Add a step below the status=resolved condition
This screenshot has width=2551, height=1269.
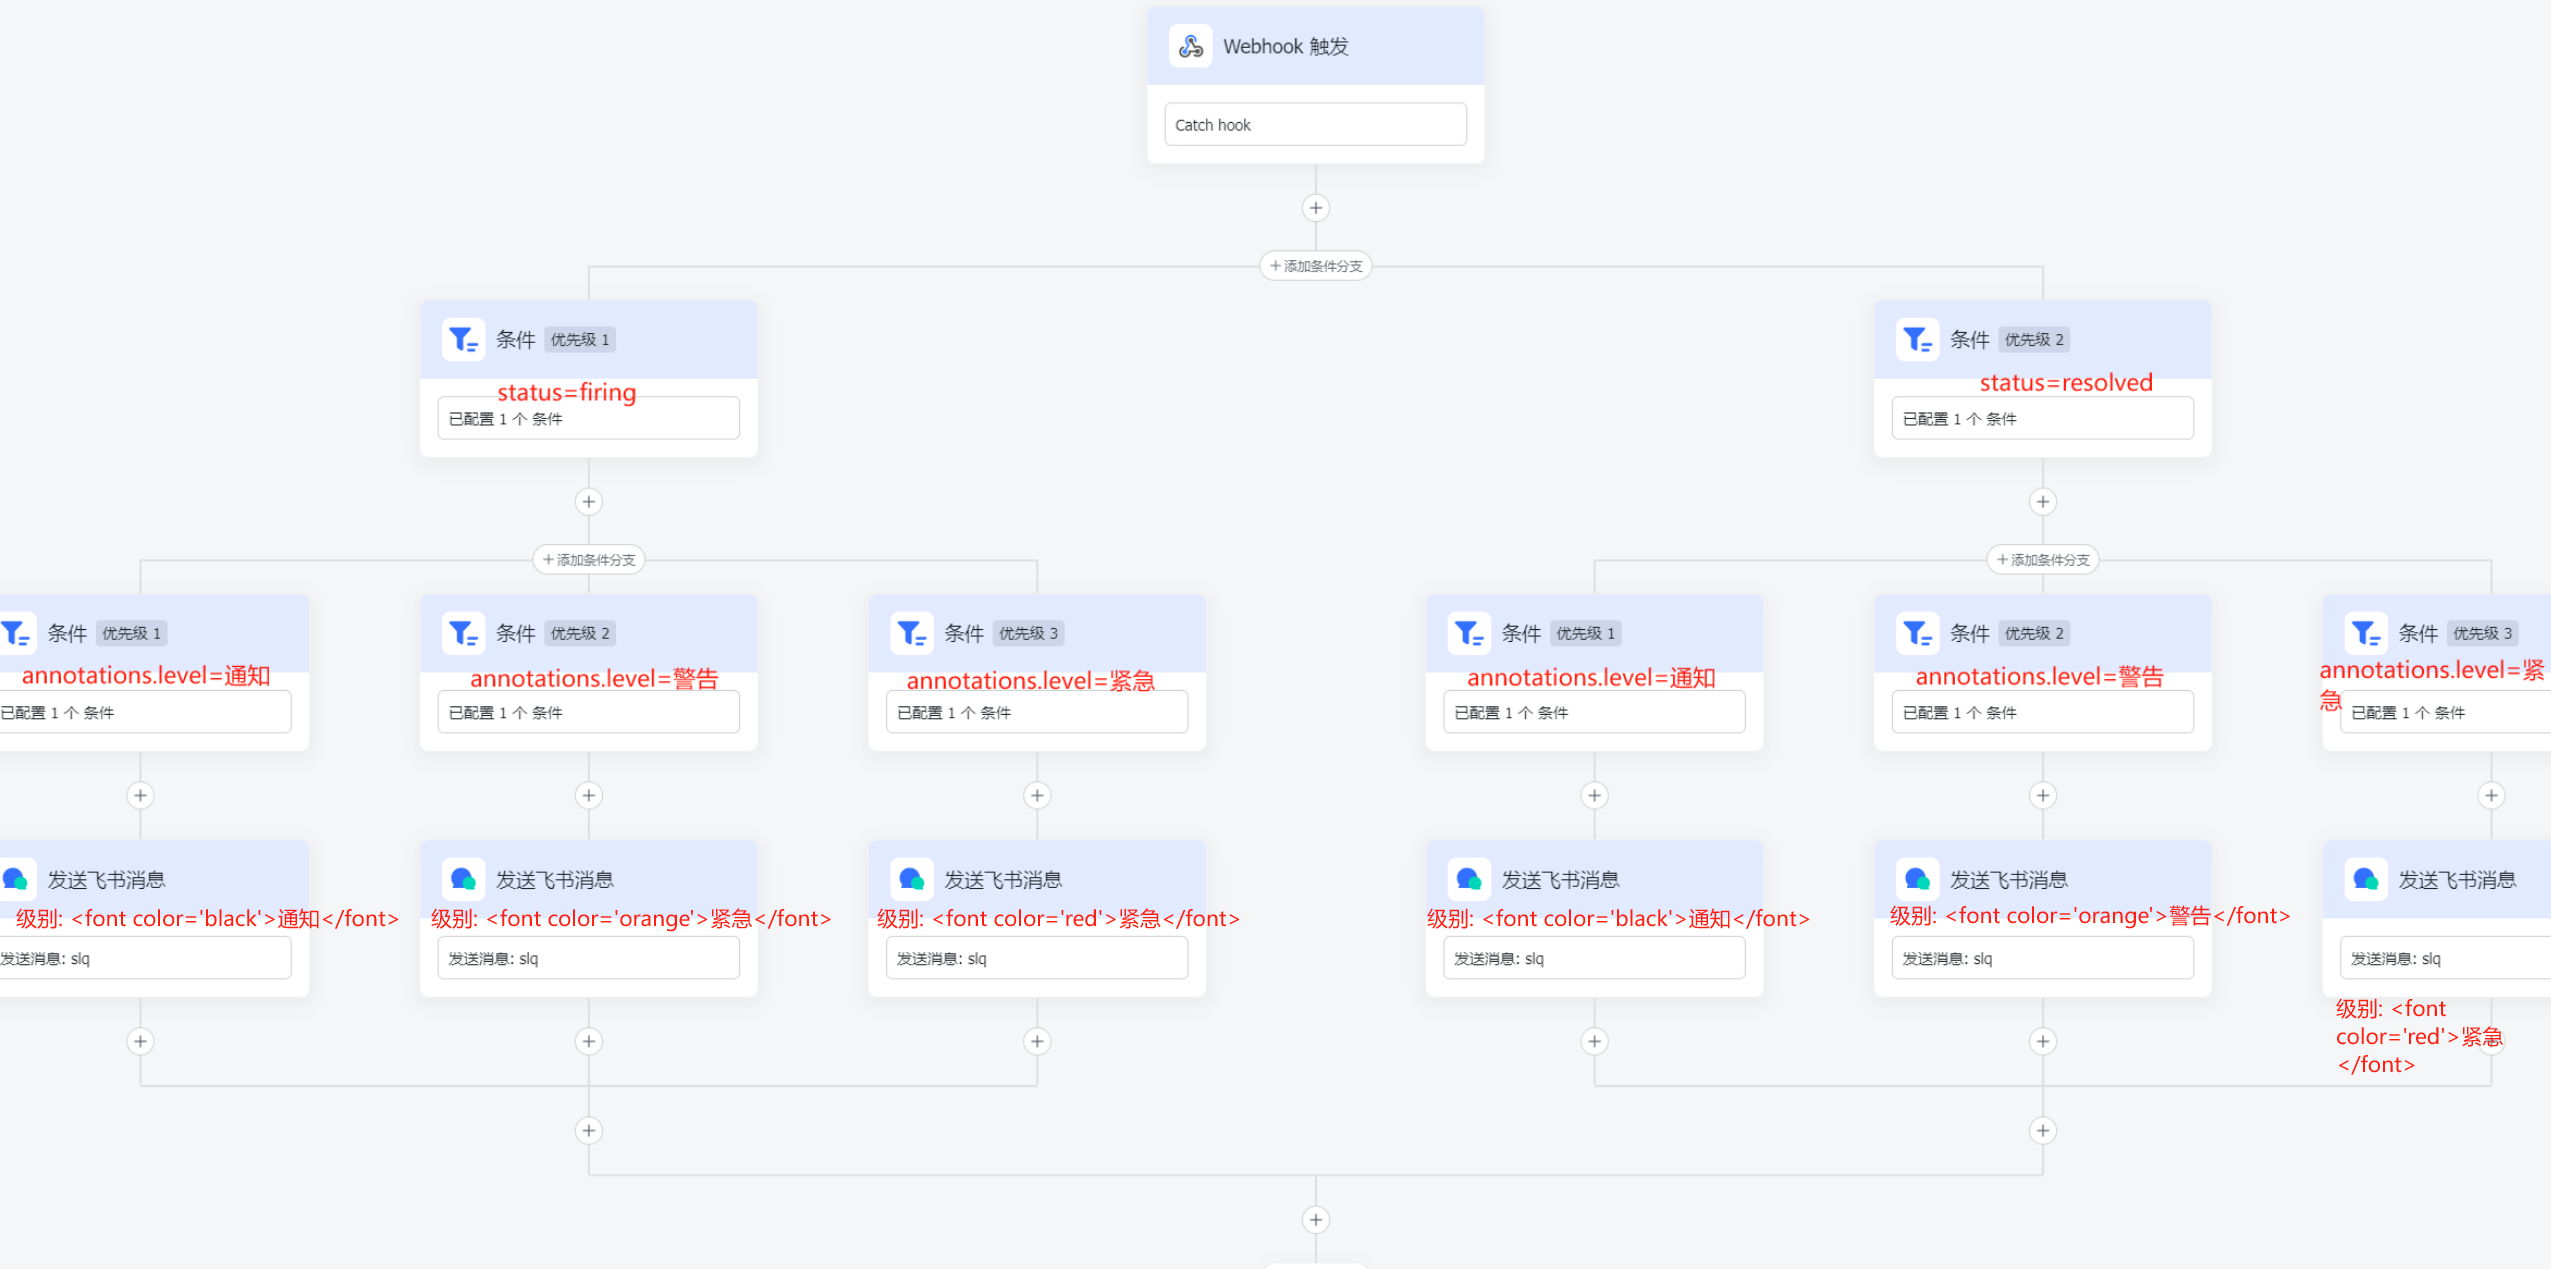[x=2043, y=502]
